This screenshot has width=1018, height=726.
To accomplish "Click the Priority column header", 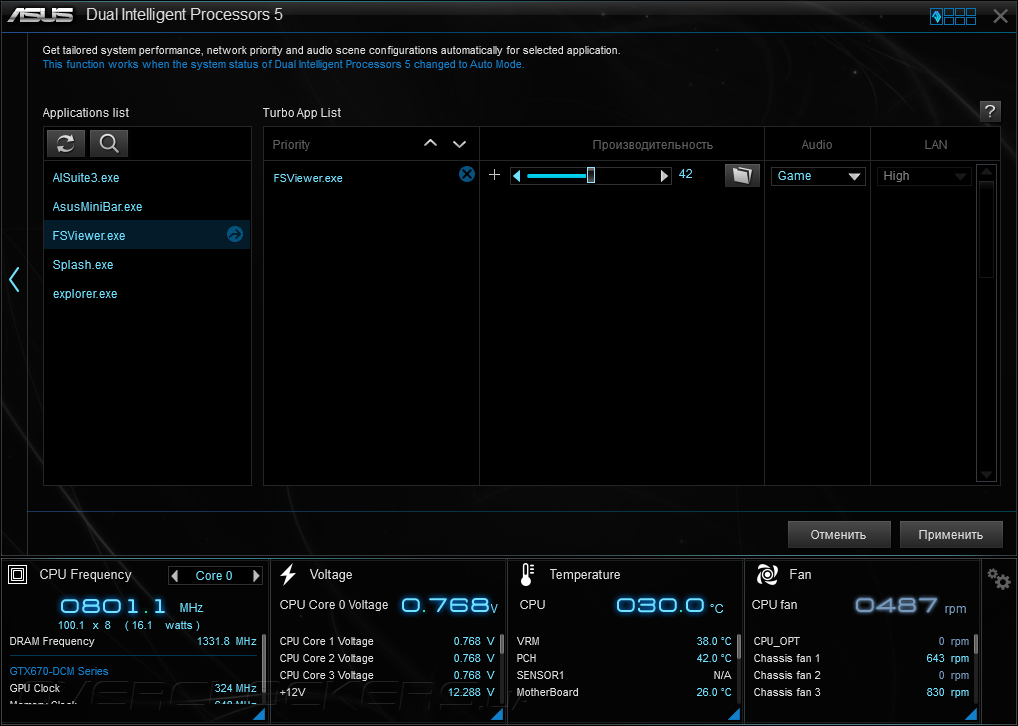I will tap(291, 145).
